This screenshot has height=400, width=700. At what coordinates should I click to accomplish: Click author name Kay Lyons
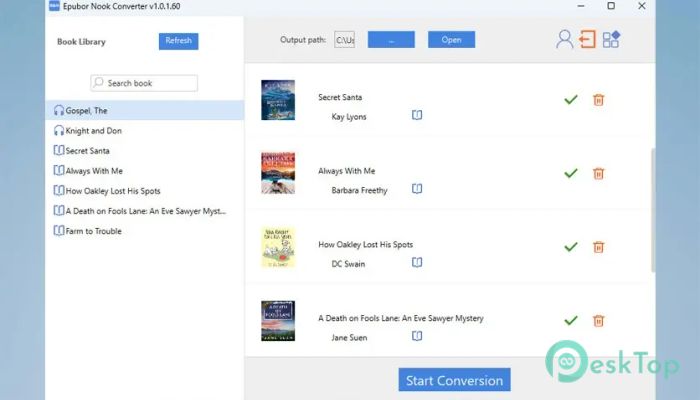[349, 117]
